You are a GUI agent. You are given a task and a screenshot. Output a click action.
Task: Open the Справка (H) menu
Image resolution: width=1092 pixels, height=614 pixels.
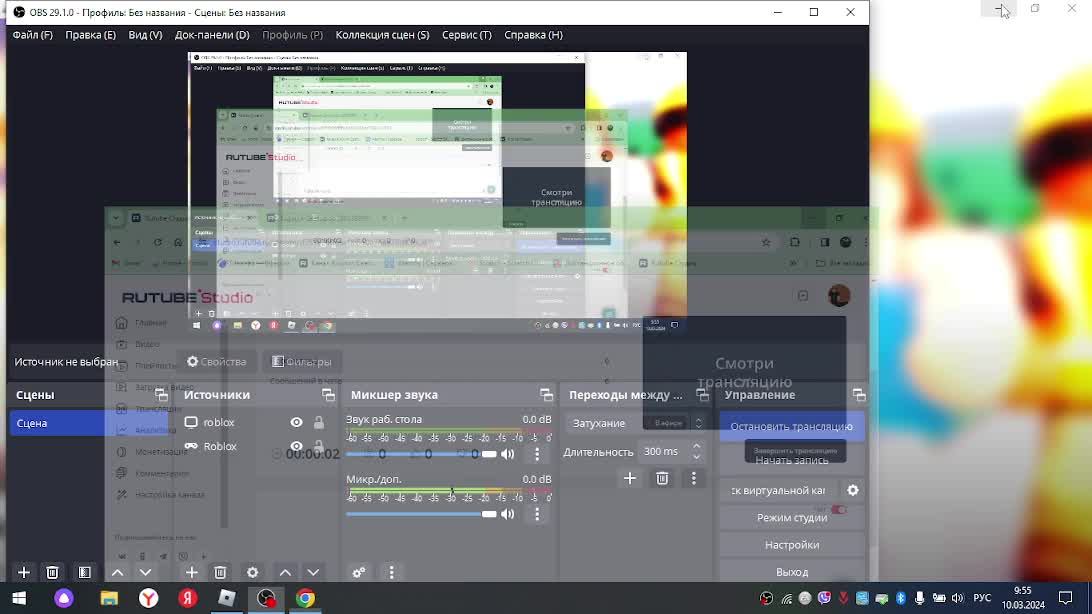[533, 35]
